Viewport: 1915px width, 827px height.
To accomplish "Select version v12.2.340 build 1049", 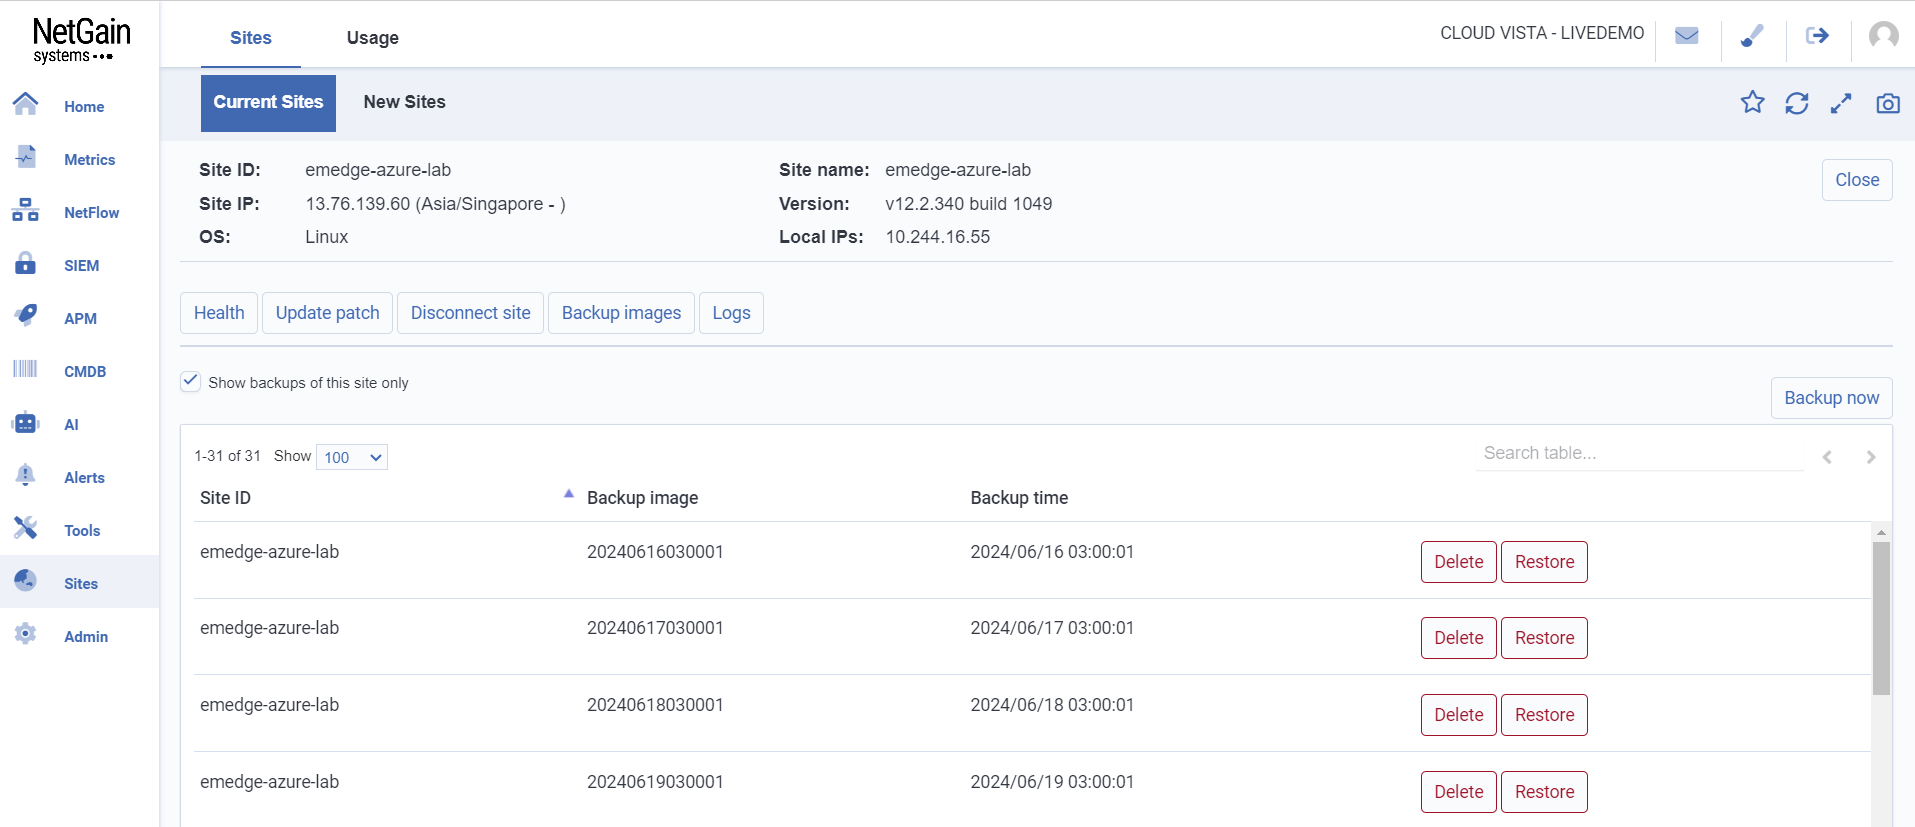I will pos(968,204).
